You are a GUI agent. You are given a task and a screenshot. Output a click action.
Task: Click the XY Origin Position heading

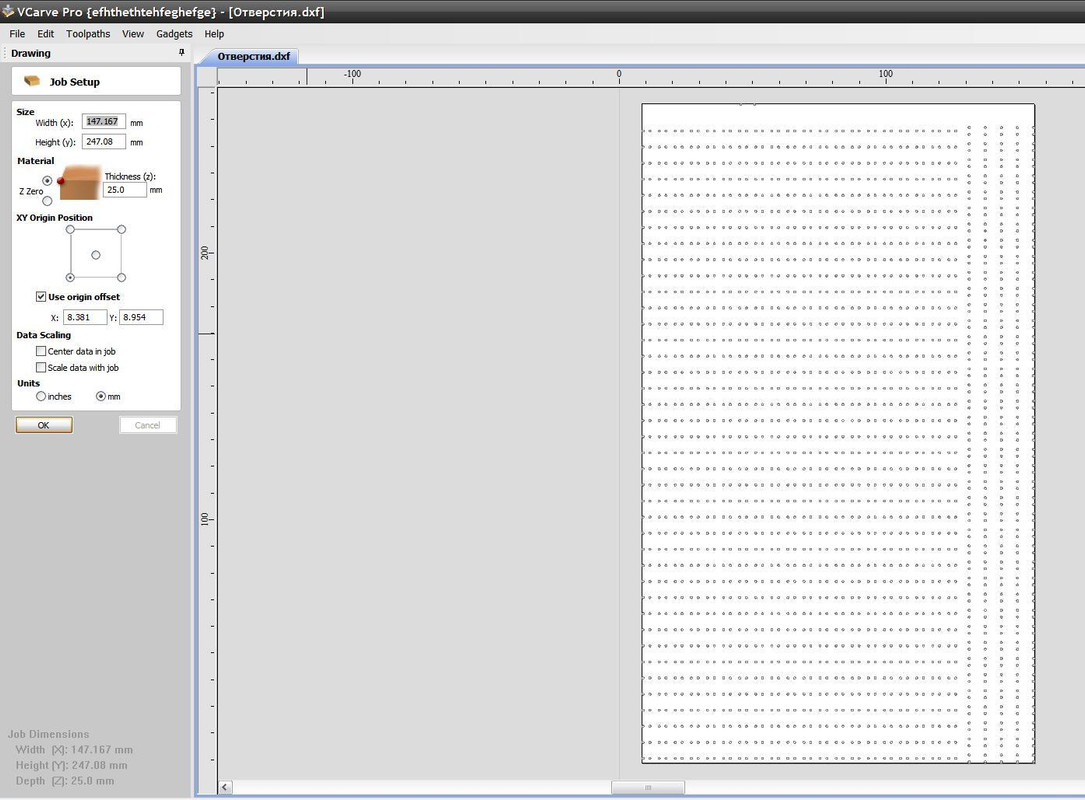[55, 217]
